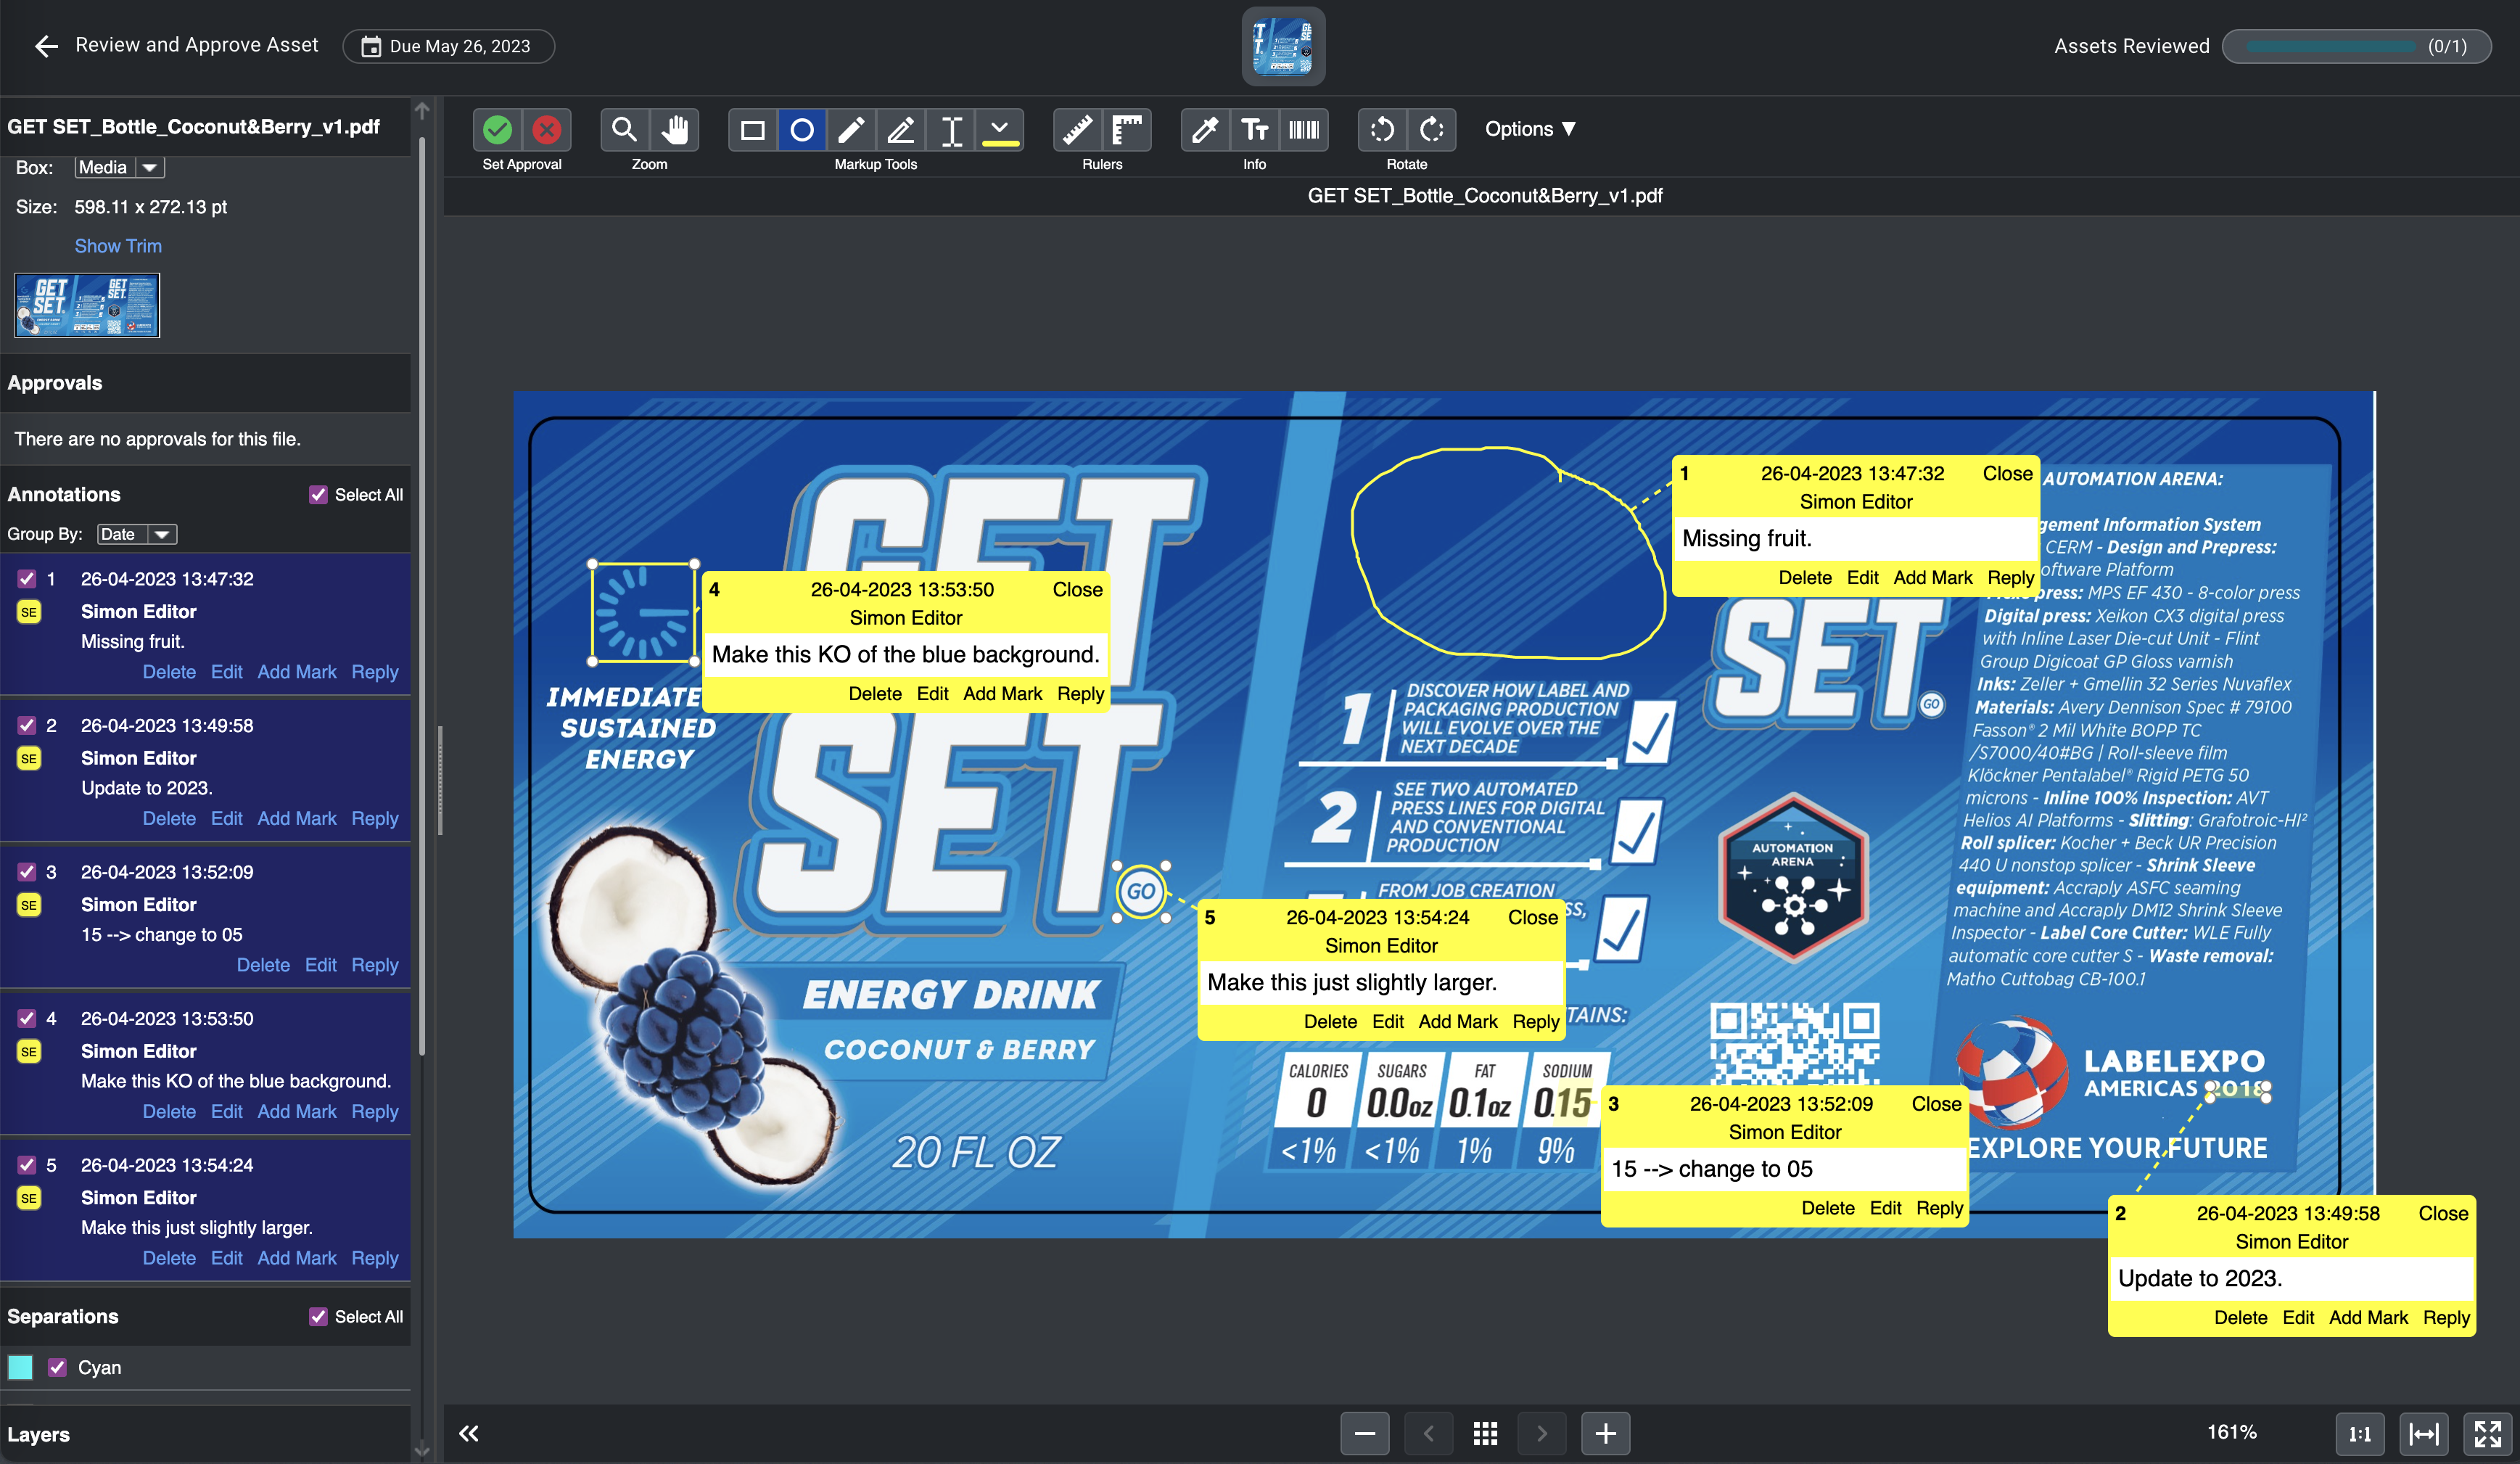The height and width of the screenshot is (1464, 2520).
Task: Click Delete in KO blue background popup
Action: 875,693
